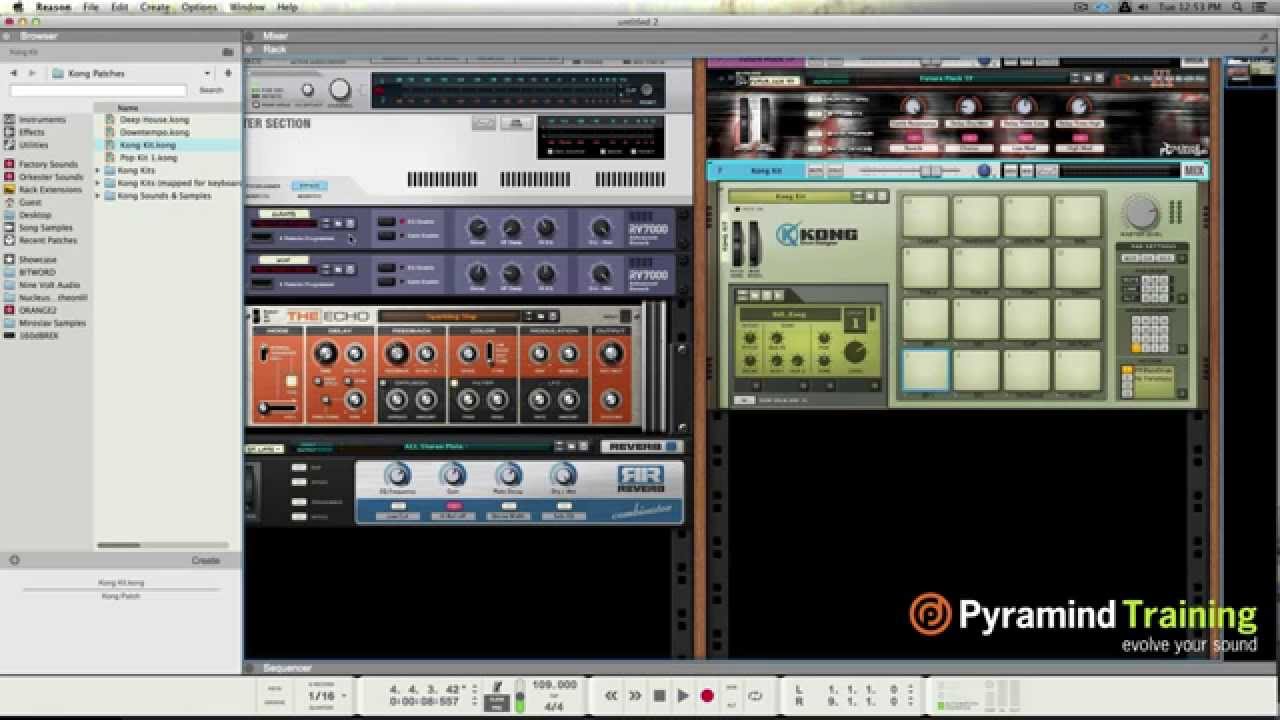The image size is (1280, 720).
Task: Click the red Record button in transport
Action: click(707, 695)
